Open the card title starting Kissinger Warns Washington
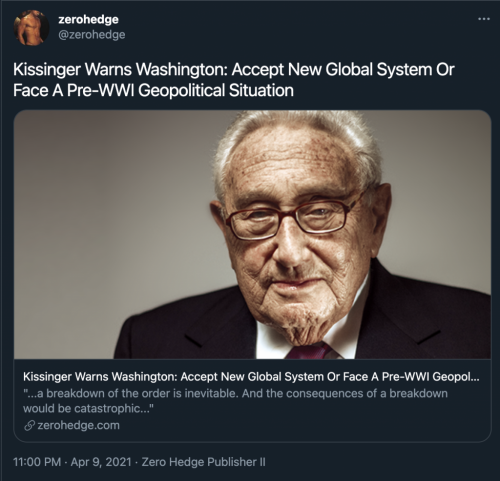The height and width of the screenshot is (481, 500). tap(251, 377)
